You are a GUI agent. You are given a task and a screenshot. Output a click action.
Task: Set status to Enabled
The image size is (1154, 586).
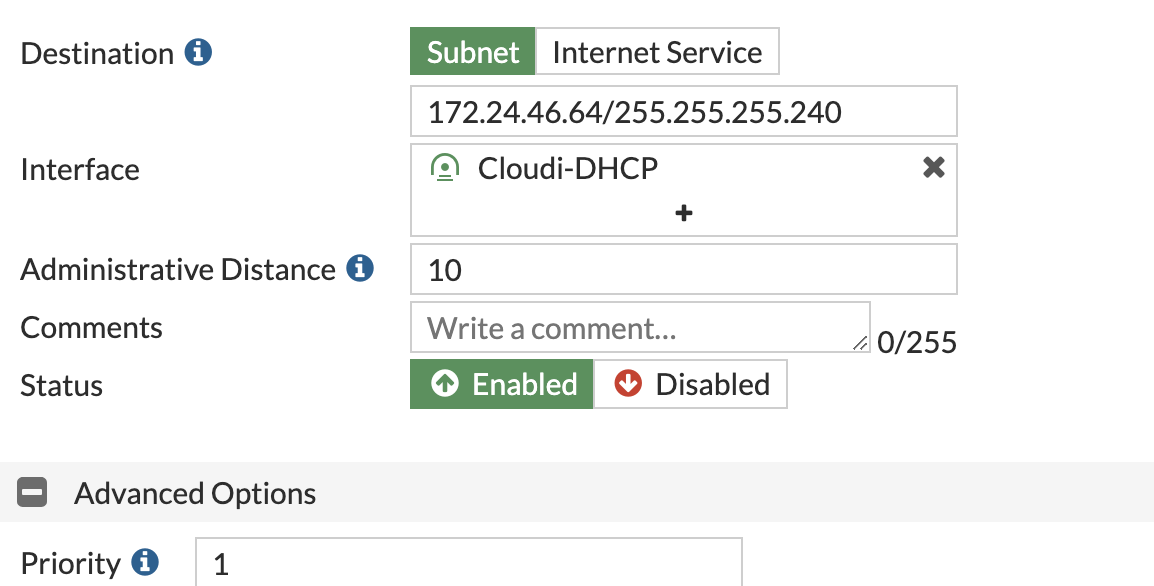pos(501,384)
